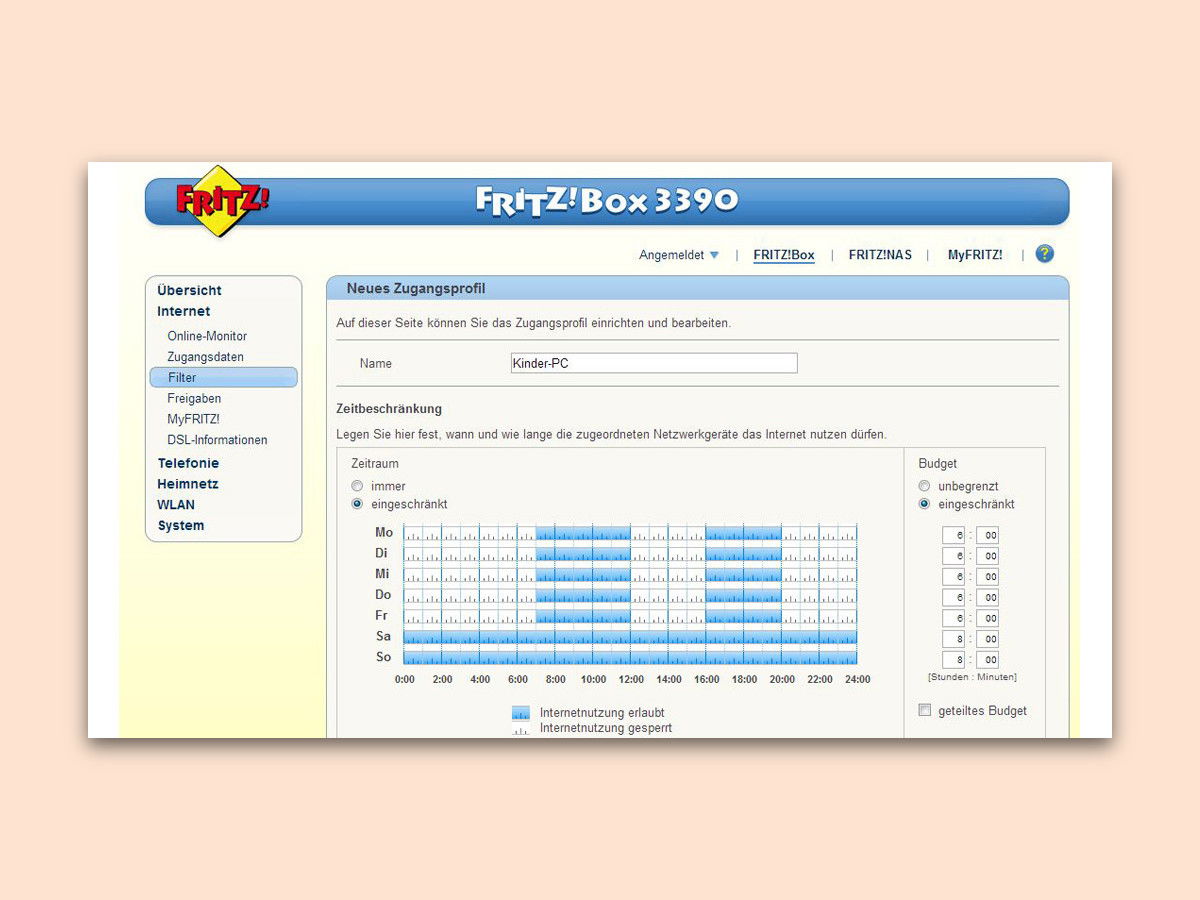Screen dimensions: 1200x900
Task: Click the Mo row in the time schedule
Action: [x=630, y=533]
